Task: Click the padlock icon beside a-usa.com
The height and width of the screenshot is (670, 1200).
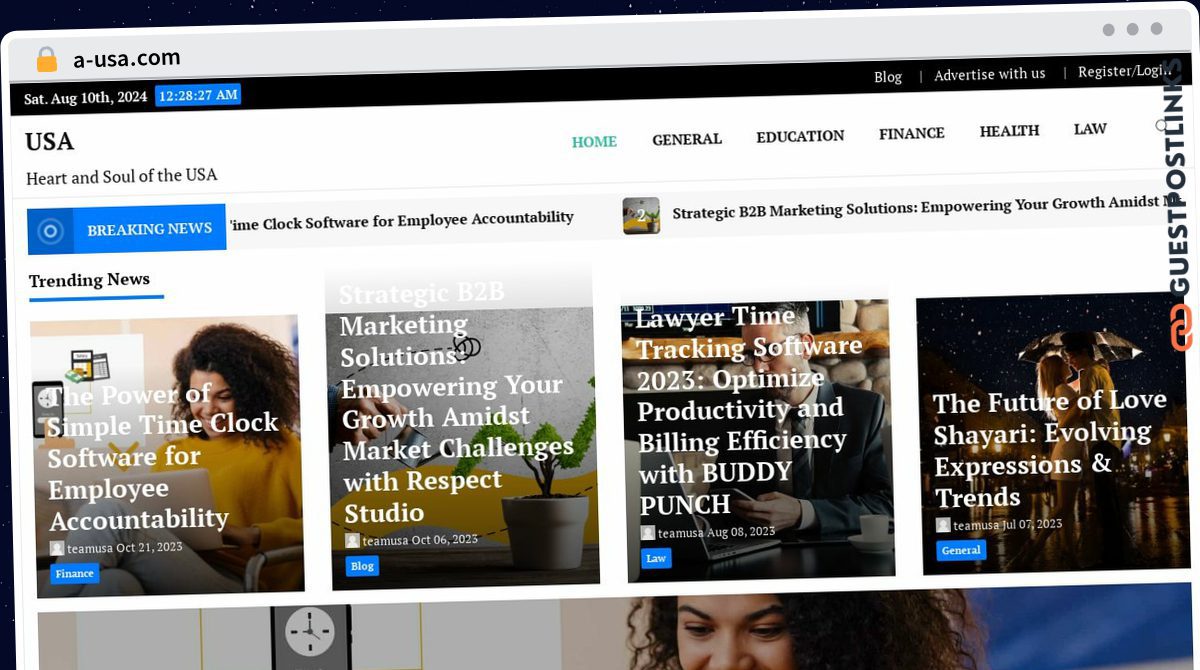Action: 47,60
